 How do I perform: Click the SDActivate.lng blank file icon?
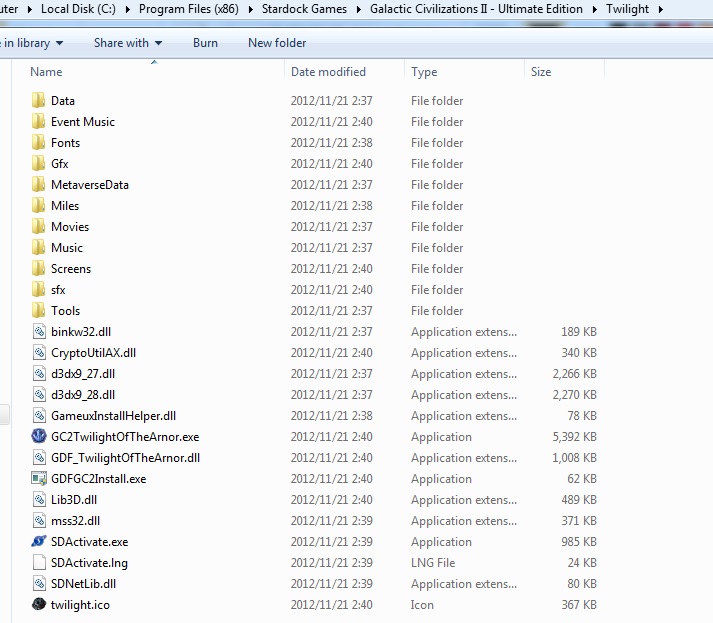pyautogui.click(x=39, y=562)
